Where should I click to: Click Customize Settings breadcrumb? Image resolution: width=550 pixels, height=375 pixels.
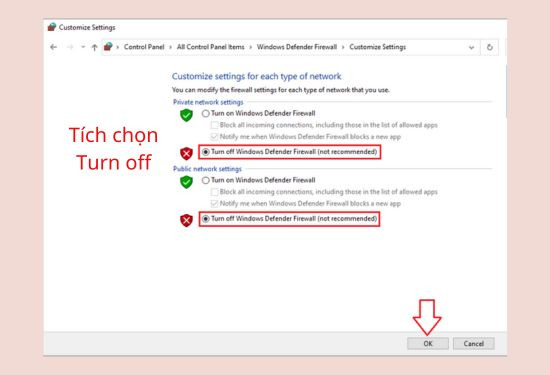[x=377, y=47]
